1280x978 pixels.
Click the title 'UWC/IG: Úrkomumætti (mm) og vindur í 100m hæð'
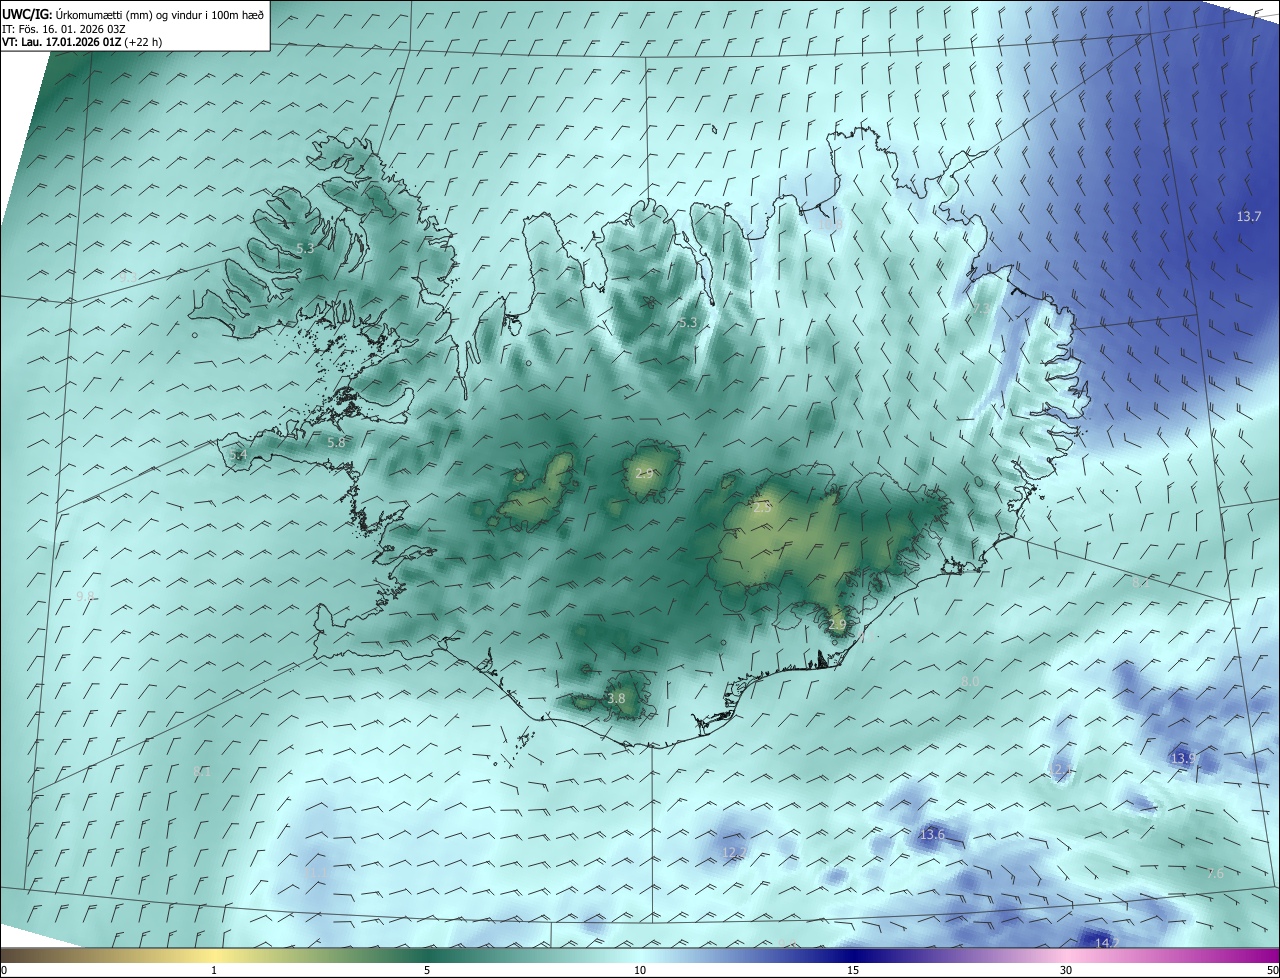[133, 14]
